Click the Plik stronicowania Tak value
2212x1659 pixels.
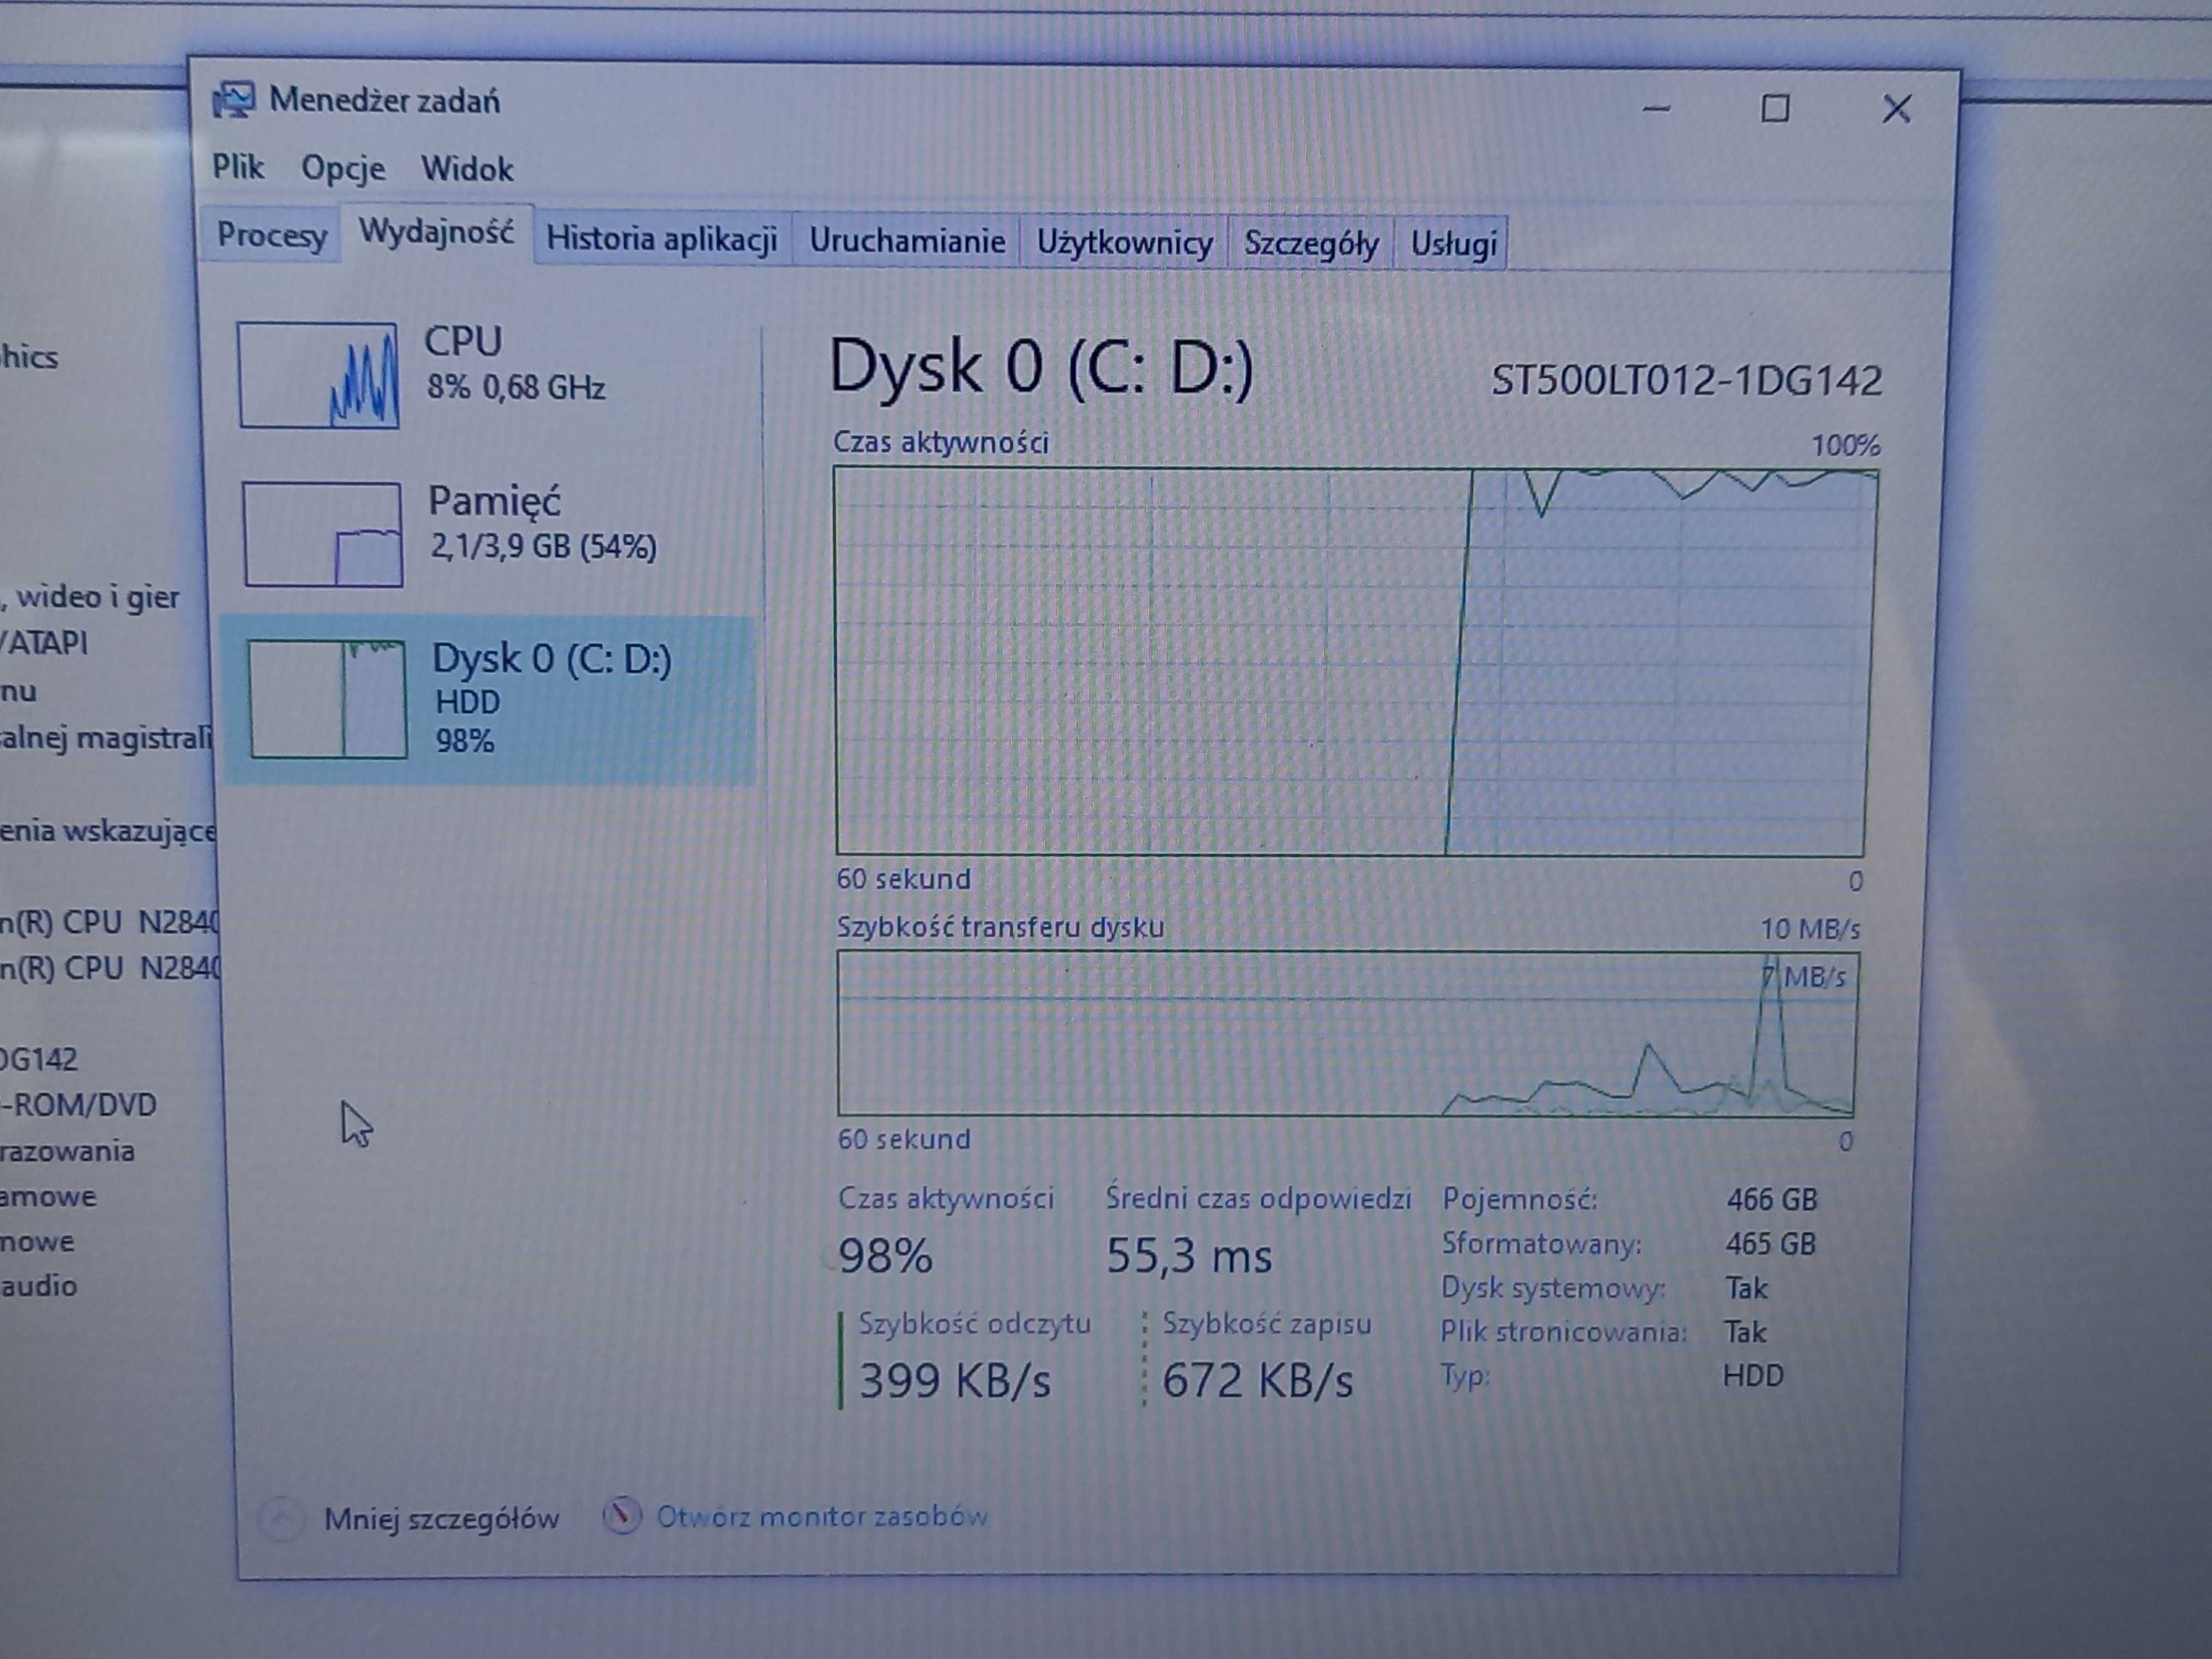click(x=1745, y=1332)
